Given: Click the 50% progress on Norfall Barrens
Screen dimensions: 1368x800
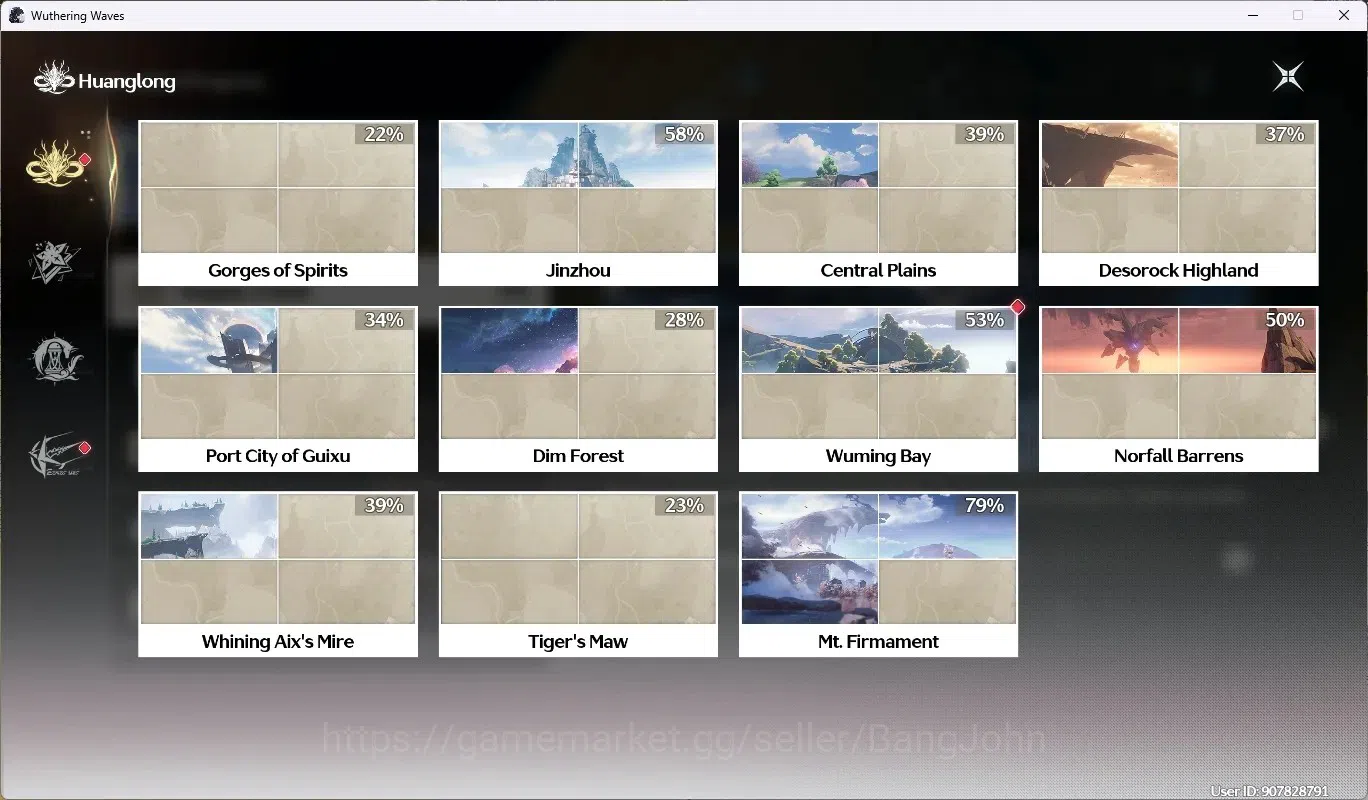Looking at the screenshot, I should click(1284, 320).
